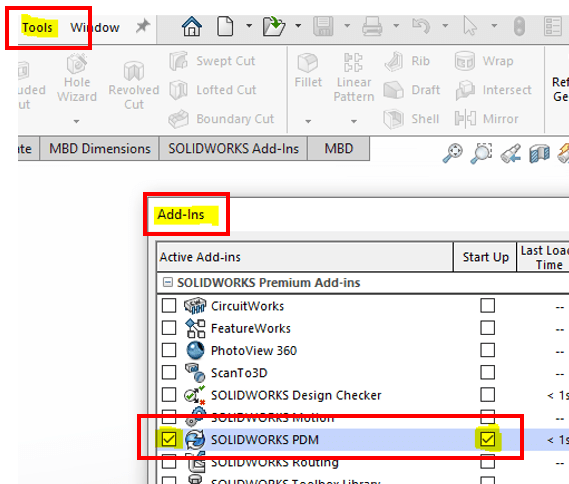Select the Wrap tool
The image size is (569, 484).
click(484, 61)
